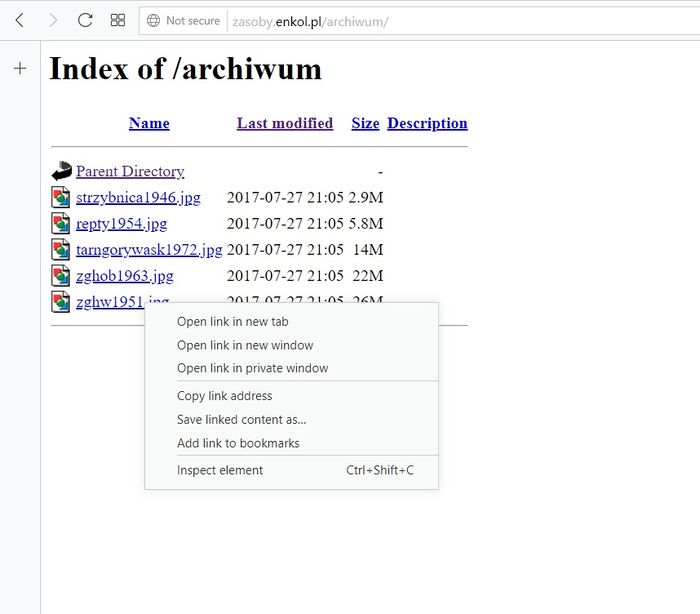The width and height of the screenshot is (700, 614).
Task: Open the tab overview grid icon
Action: [118, 20]
